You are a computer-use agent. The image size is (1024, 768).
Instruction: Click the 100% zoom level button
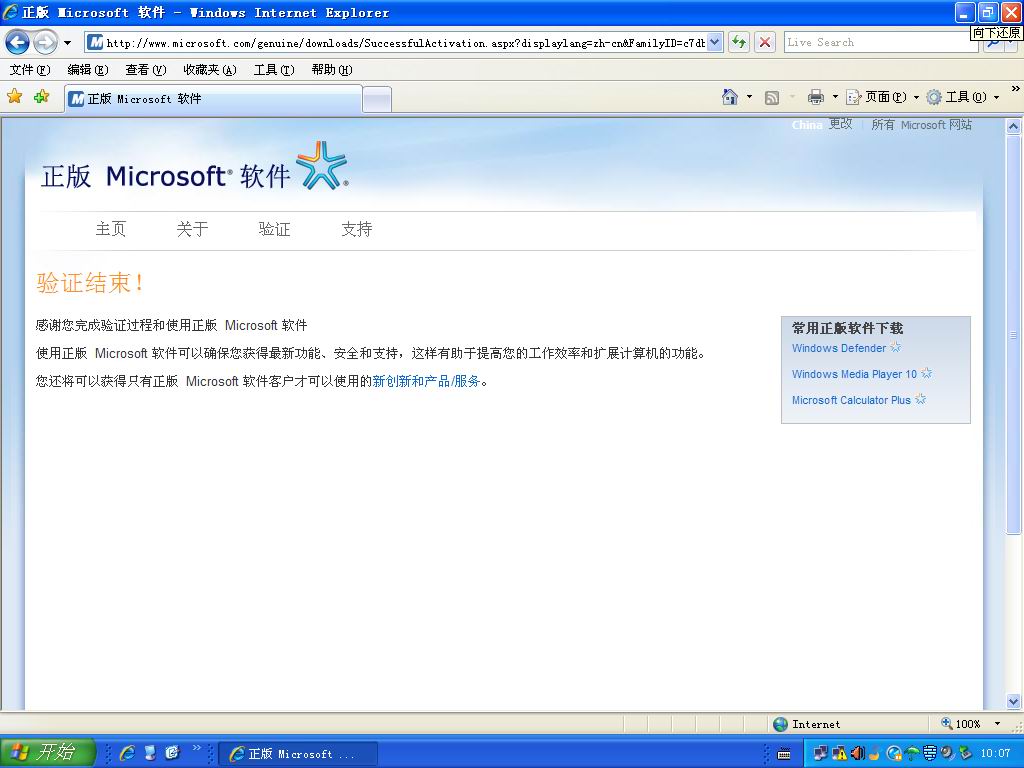click(x=961, y=724)
